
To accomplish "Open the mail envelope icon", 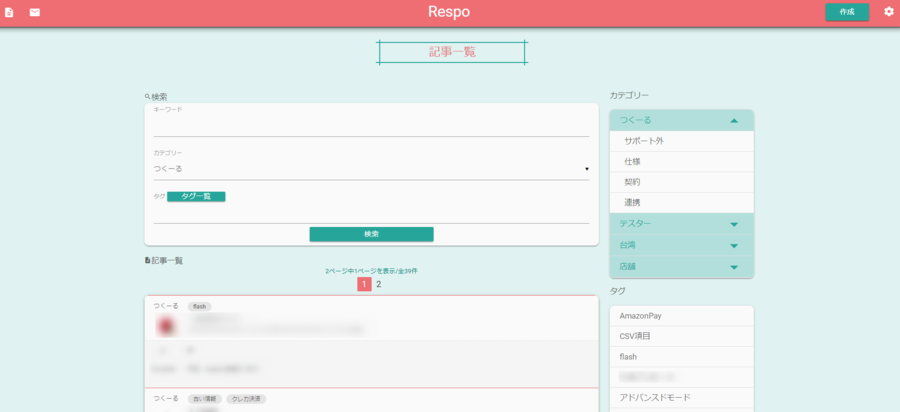I will (x=35, y=12).
